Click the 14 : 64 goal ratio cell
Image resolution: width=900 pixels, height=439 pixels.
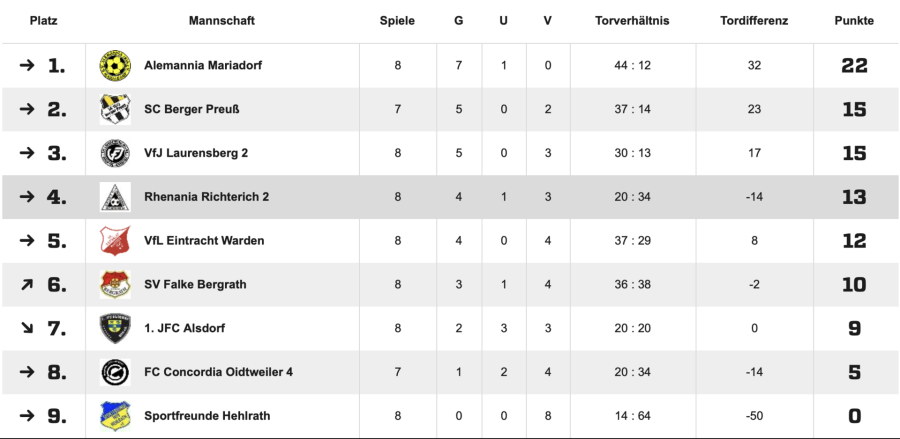pos(632,416)
